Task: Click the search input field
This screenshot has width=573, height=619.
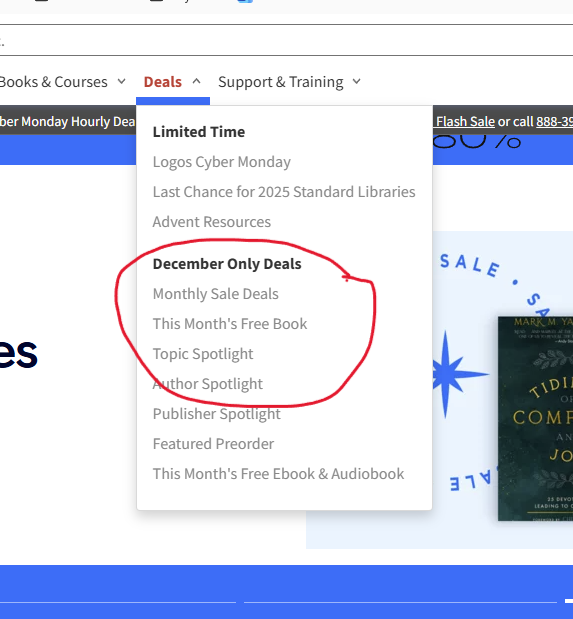Action: pos(286,40)
